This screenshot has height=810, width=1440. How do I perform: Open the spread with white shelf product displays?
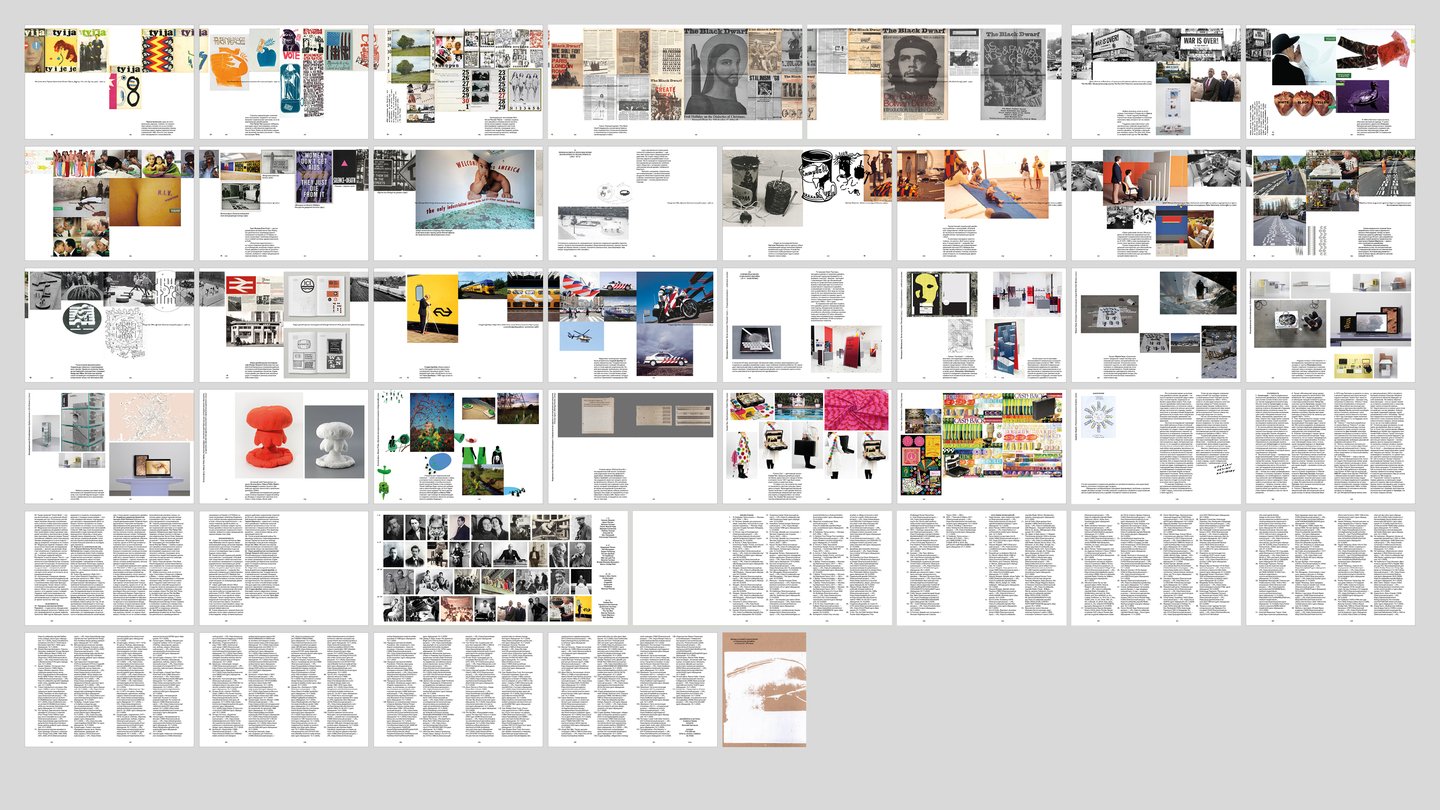[1330, 325]
